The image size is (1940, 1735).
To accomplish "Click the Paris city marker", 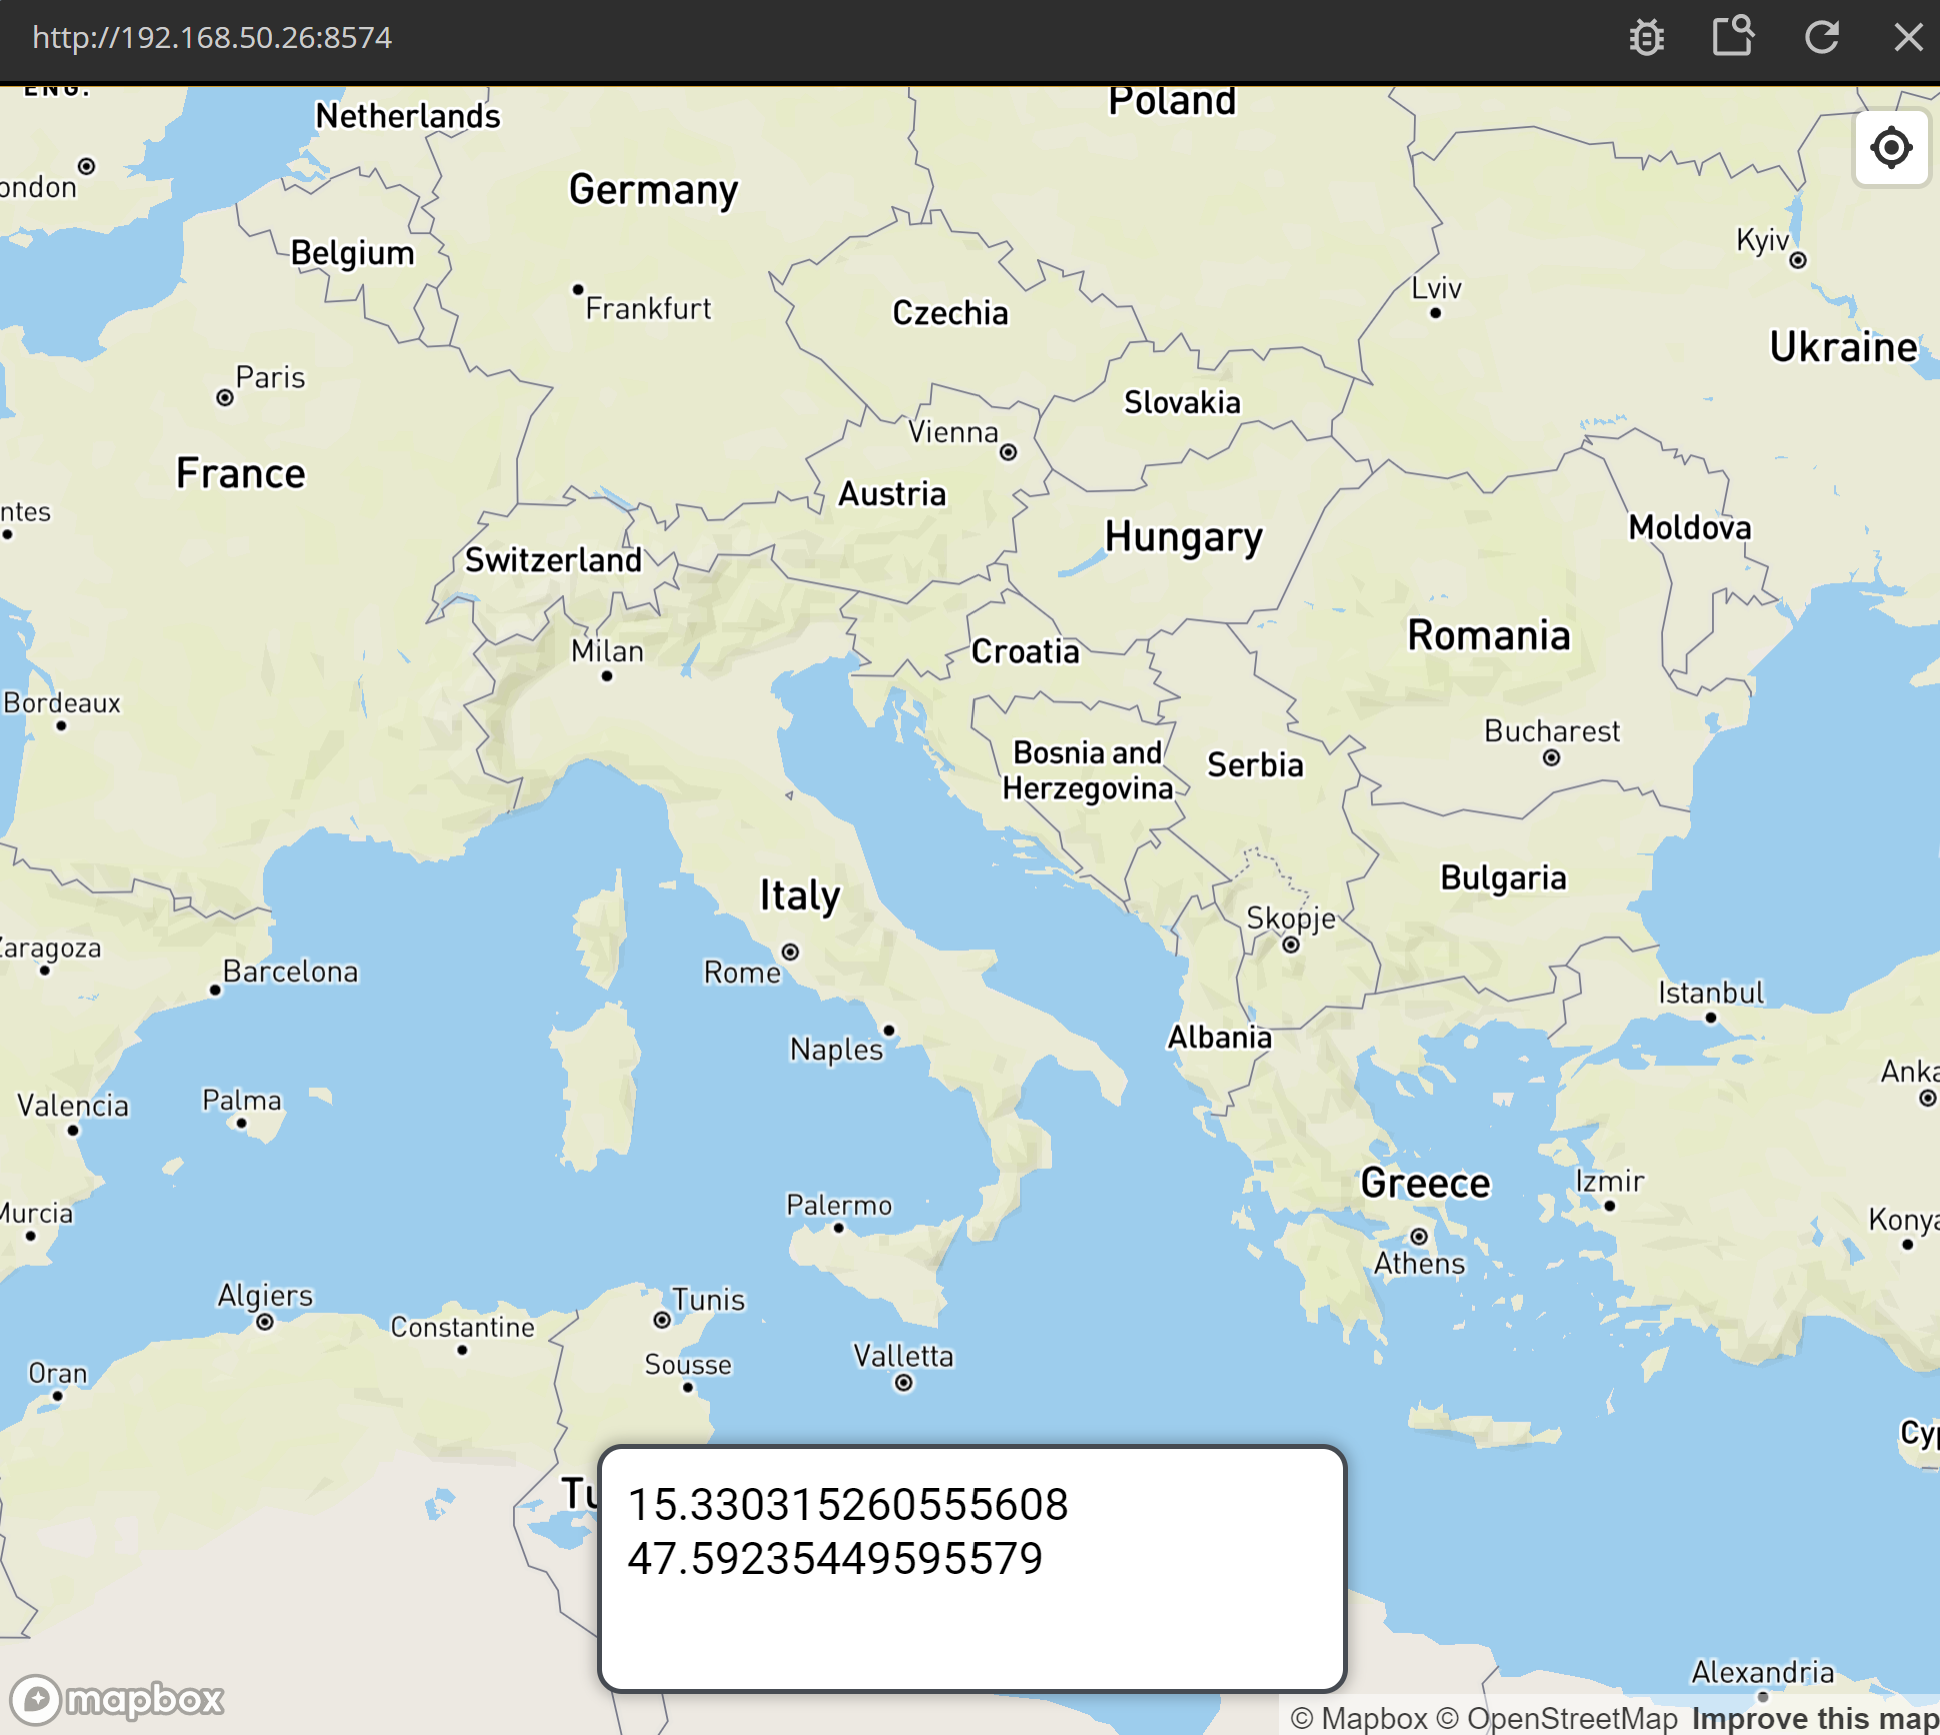I will pyautogui.click(x=225, y=398).
